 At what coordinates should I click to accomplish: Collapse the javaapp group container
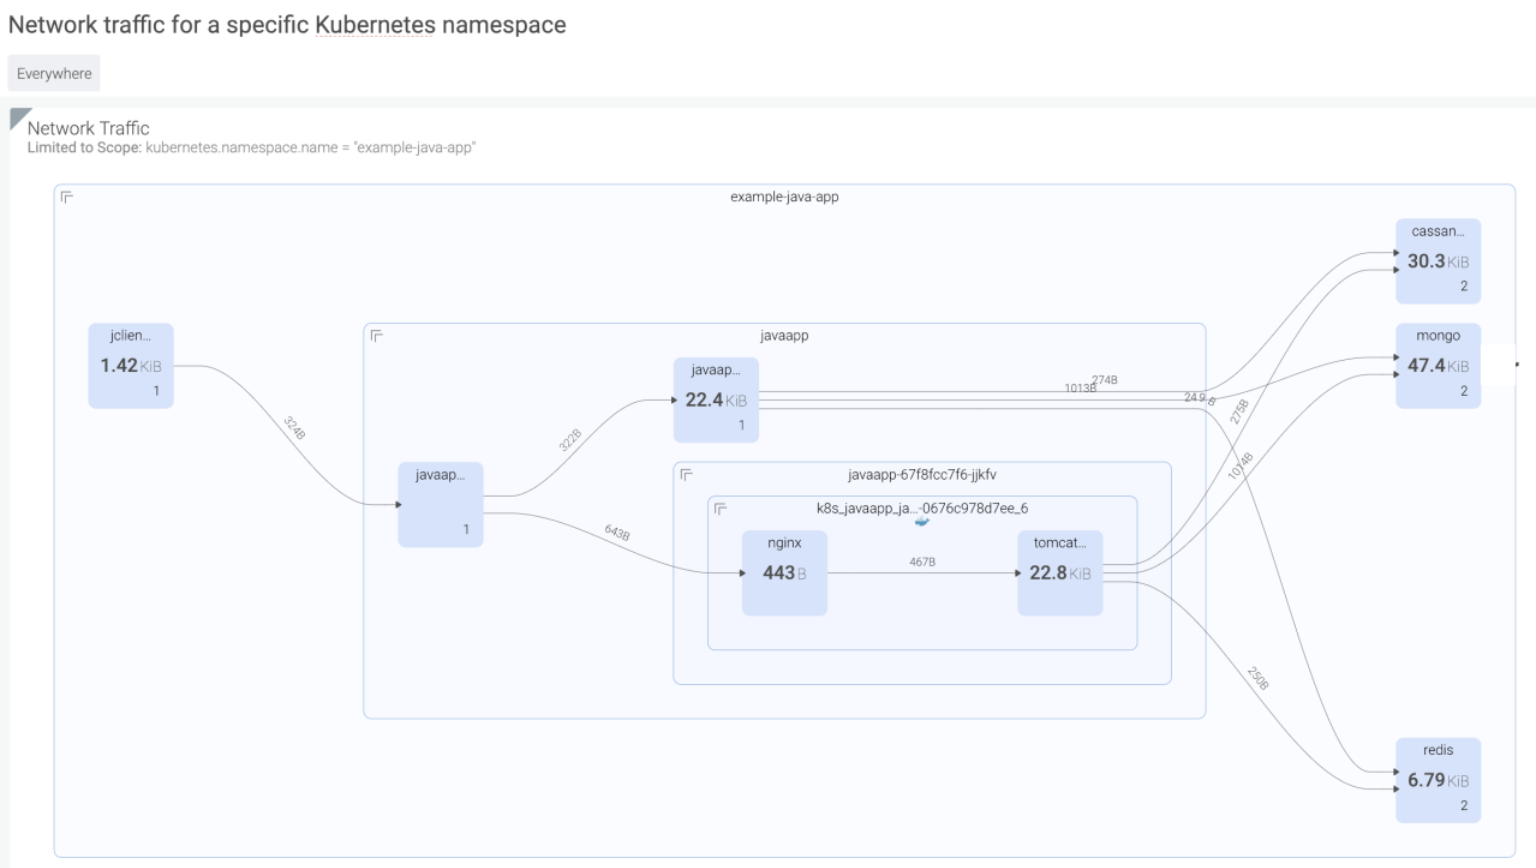[376, 336]
